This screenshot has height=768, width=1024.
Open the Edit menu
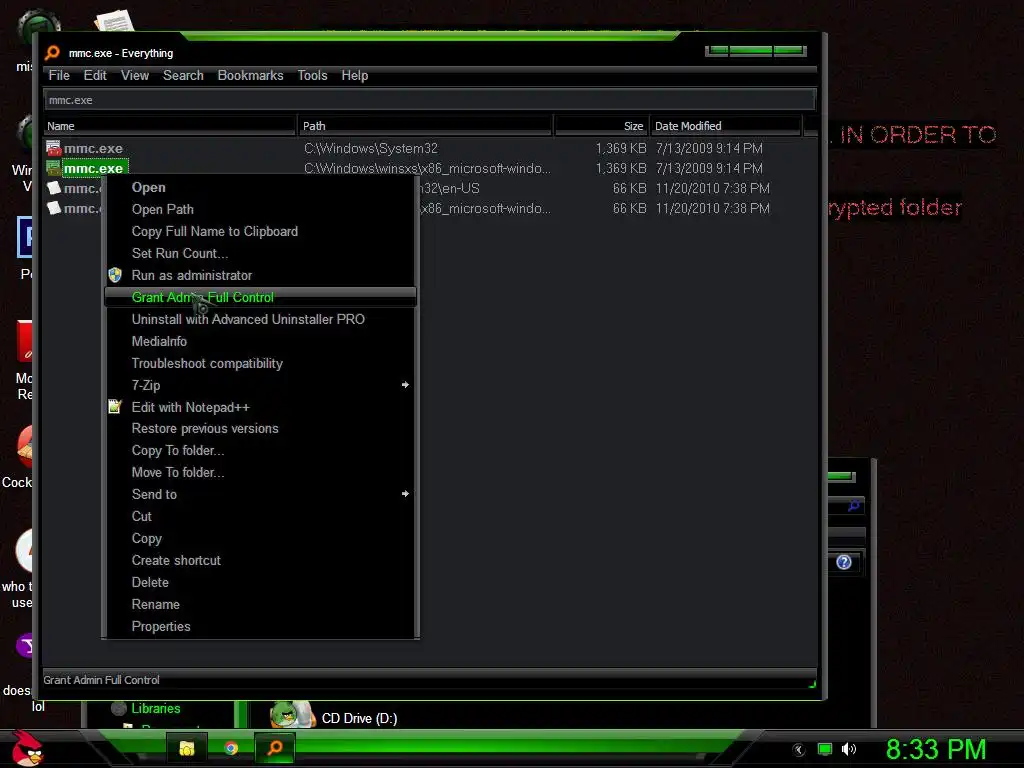click(95, 75)
